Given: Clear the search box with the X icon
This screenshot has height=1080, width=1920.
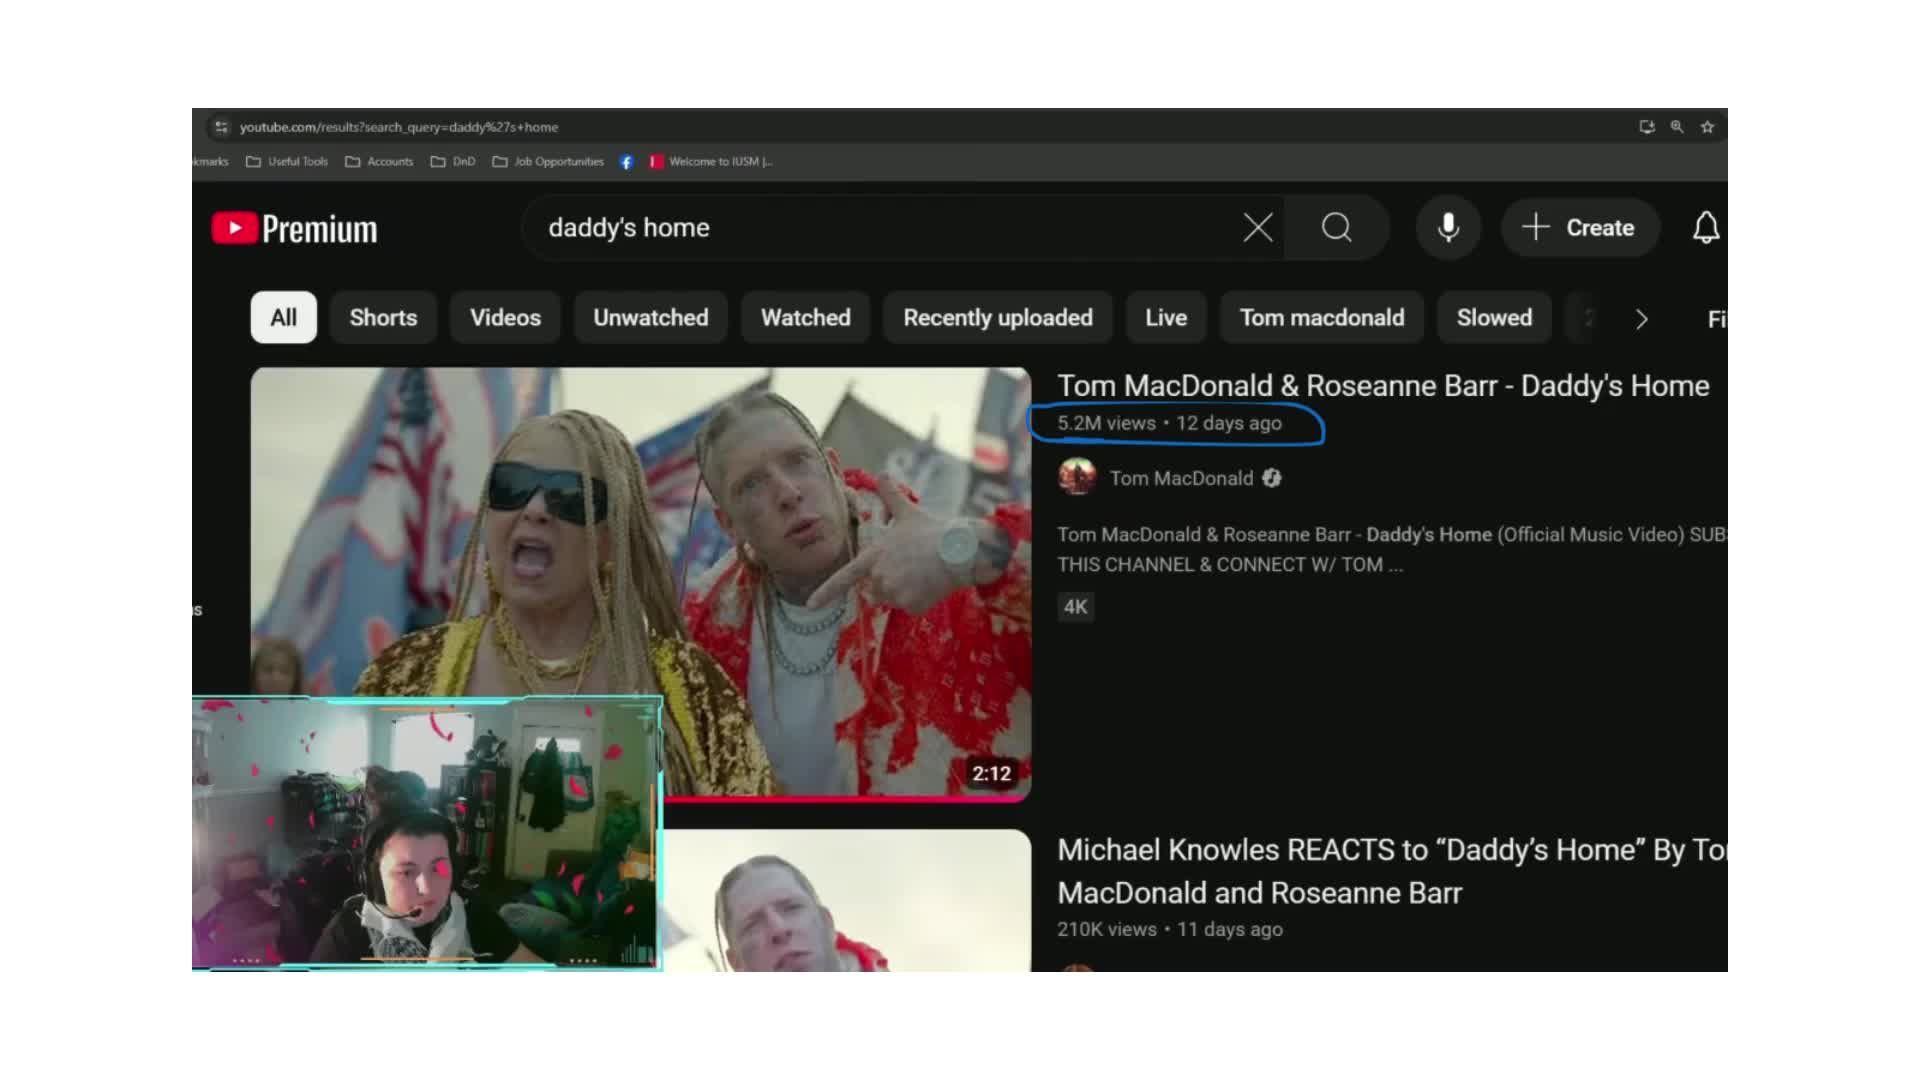Looking at the screenshot, I should (x=1257, y=228).
